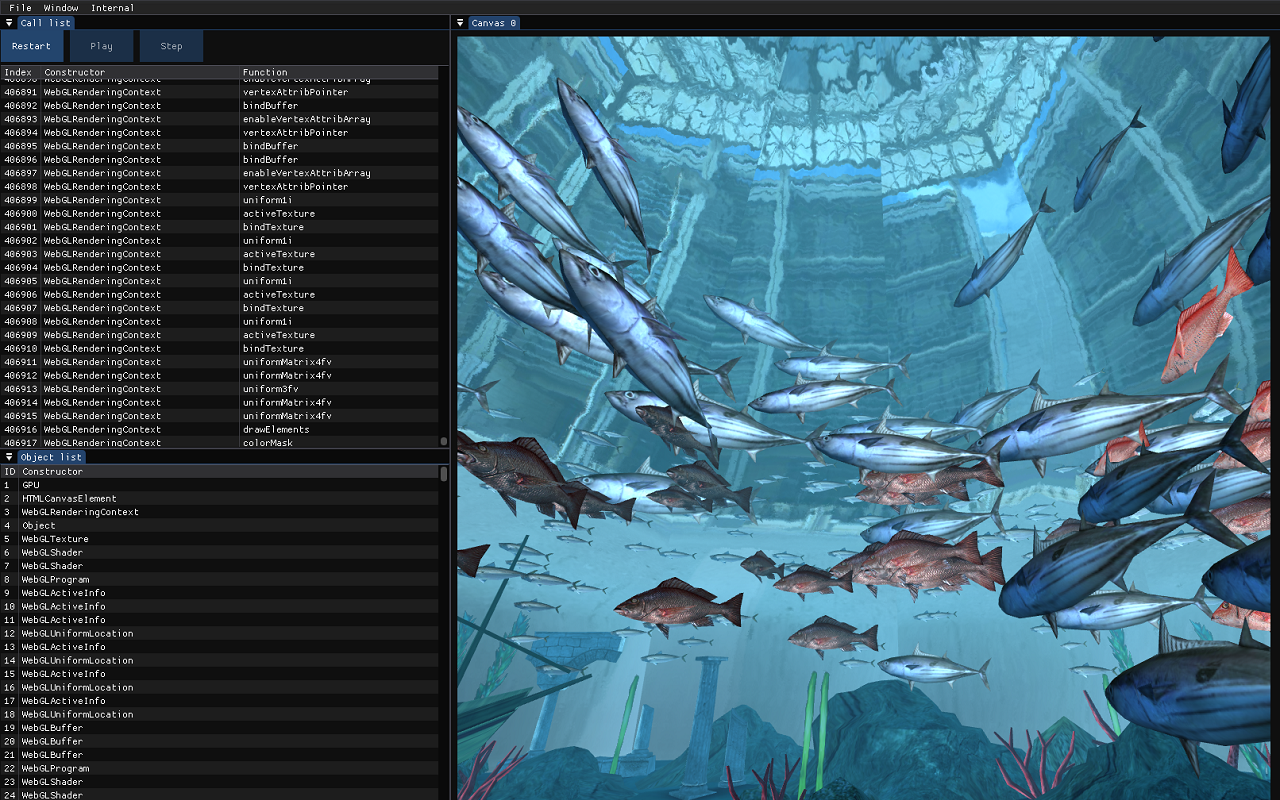Select the Canvas 0 tab
1280x800 pixels.
[494, 23]
